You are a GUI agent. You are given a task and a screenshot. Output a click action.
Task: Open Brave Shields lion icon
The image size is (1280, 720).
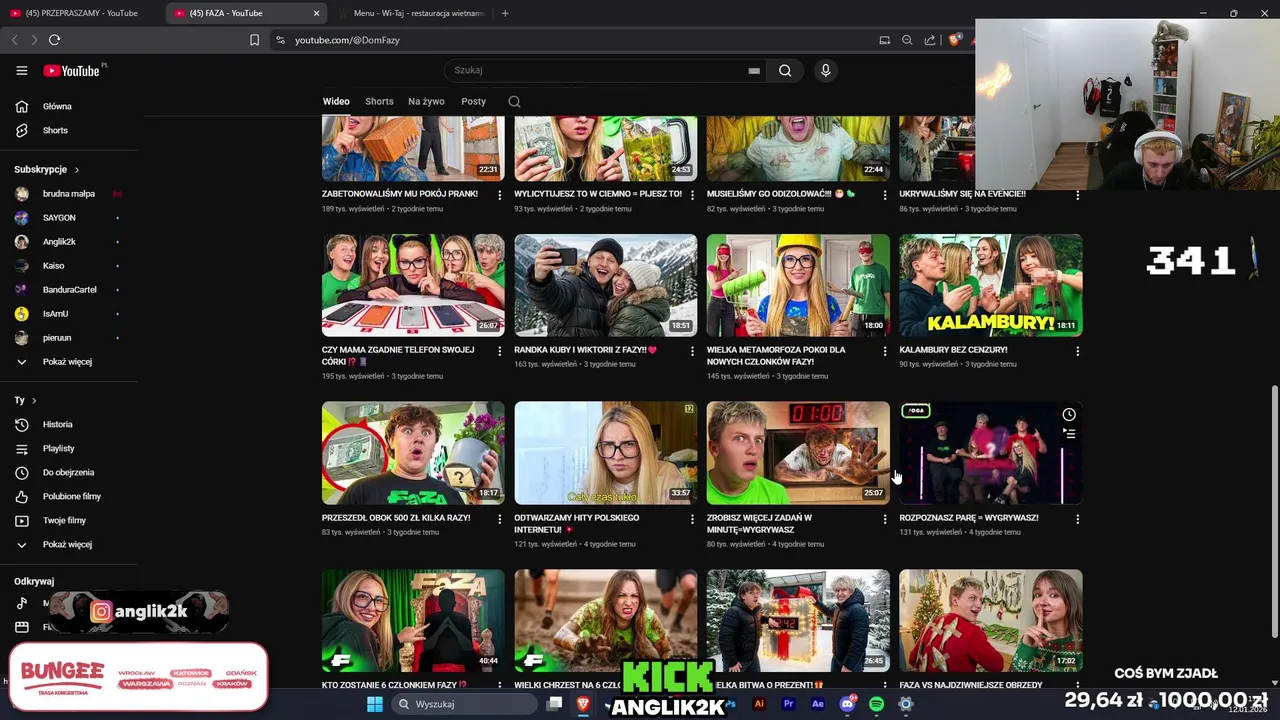click(954, 40)
